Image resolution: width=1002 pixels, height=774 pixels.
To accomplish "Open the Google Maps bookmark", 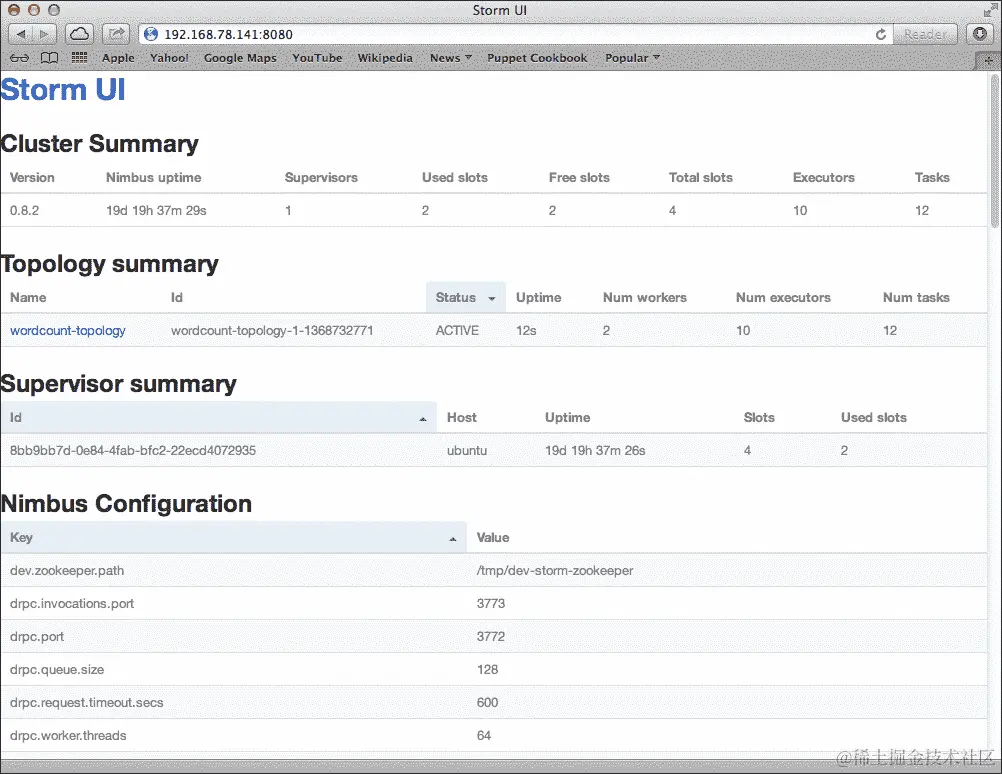I will click(240, 58).
